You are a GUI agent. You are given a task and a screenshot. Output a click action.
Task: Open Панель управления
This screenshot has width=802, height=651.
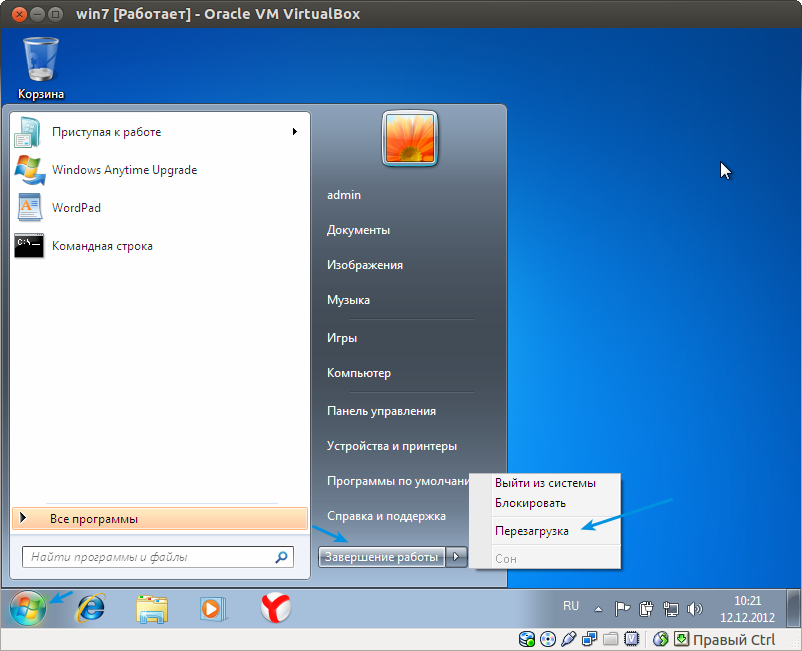(381, 411)
